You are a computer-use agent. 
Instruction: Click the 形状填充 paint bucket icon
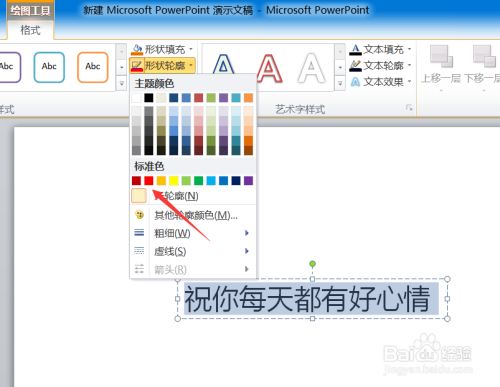click(137, 49)
